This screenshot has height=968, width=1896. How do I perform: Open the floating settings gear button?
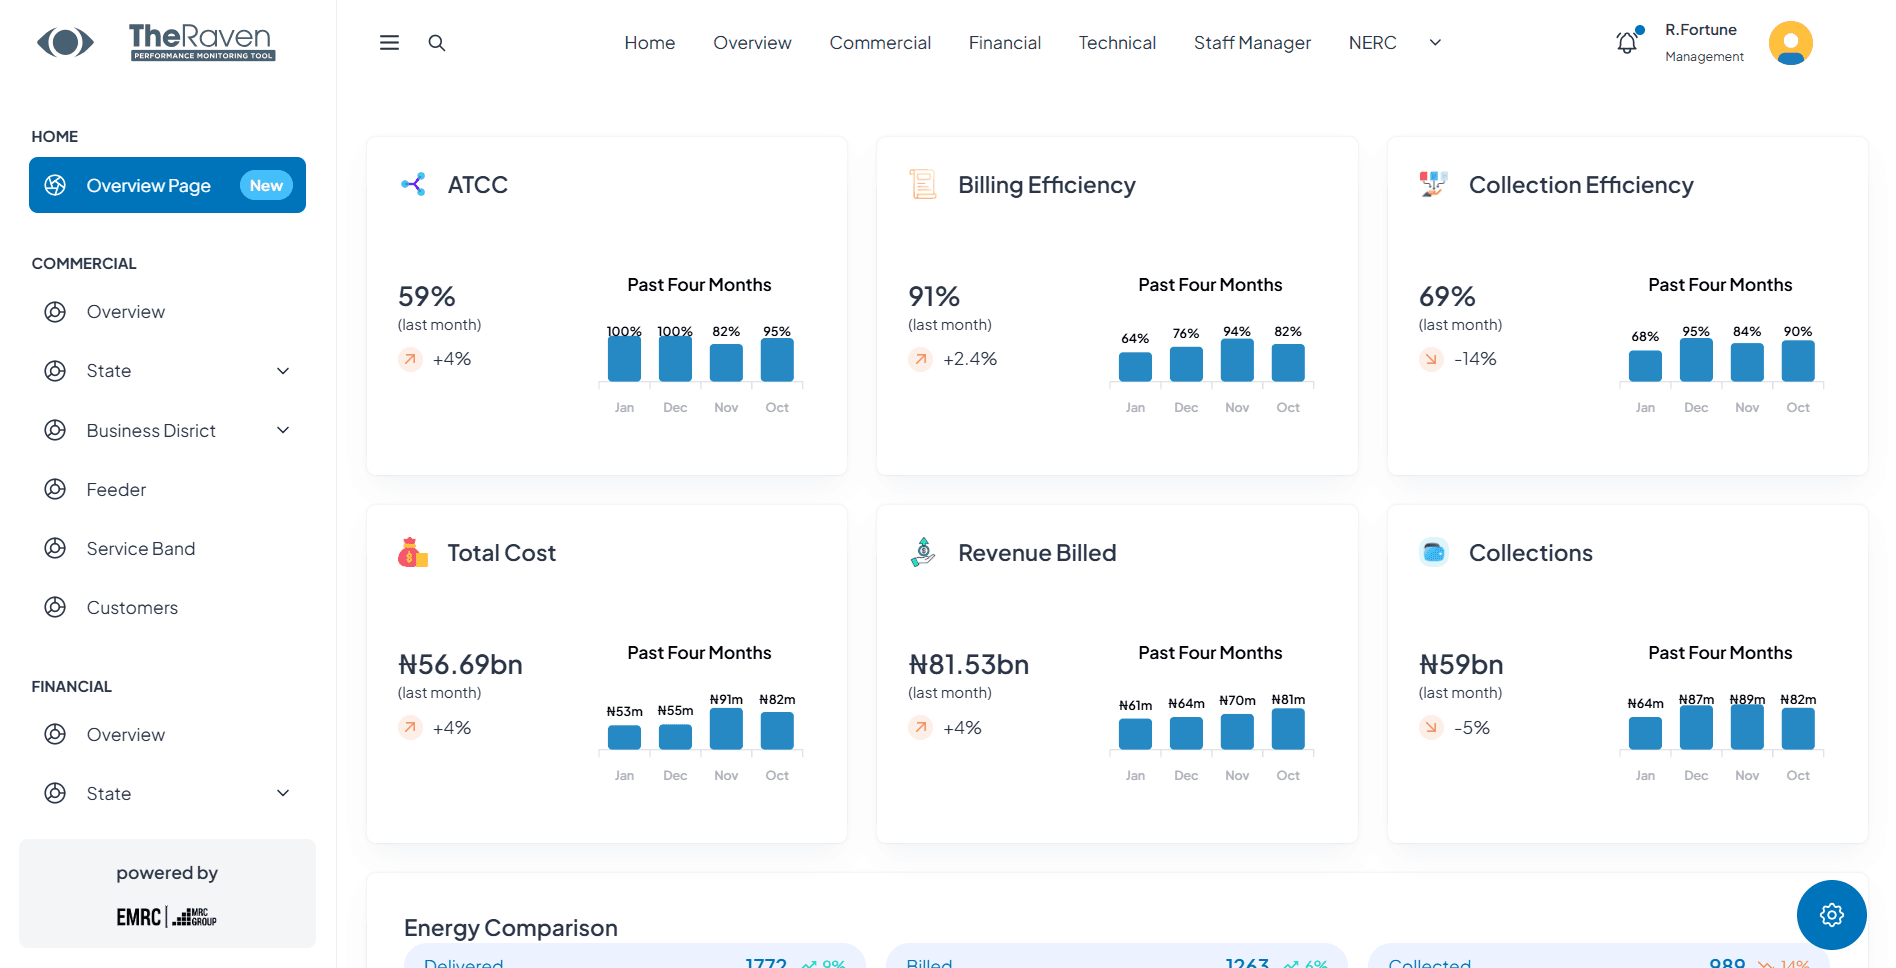tap(1831, 914)
